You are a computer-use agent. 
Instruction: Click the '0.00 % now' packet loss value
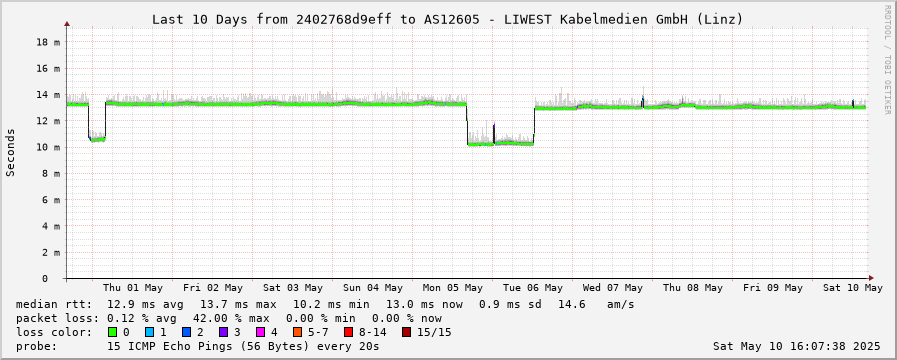407,318
